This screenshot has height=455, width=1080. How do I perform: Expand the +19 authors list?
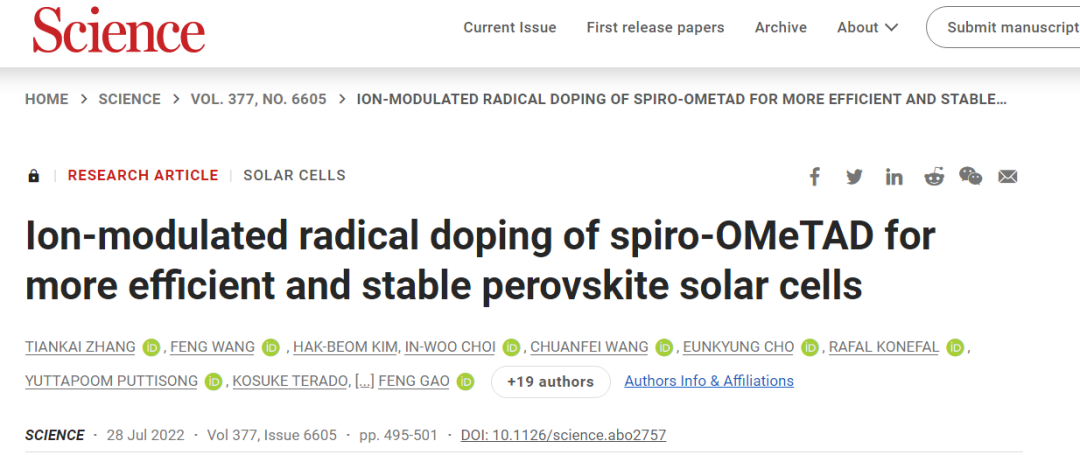click(550, 381)
